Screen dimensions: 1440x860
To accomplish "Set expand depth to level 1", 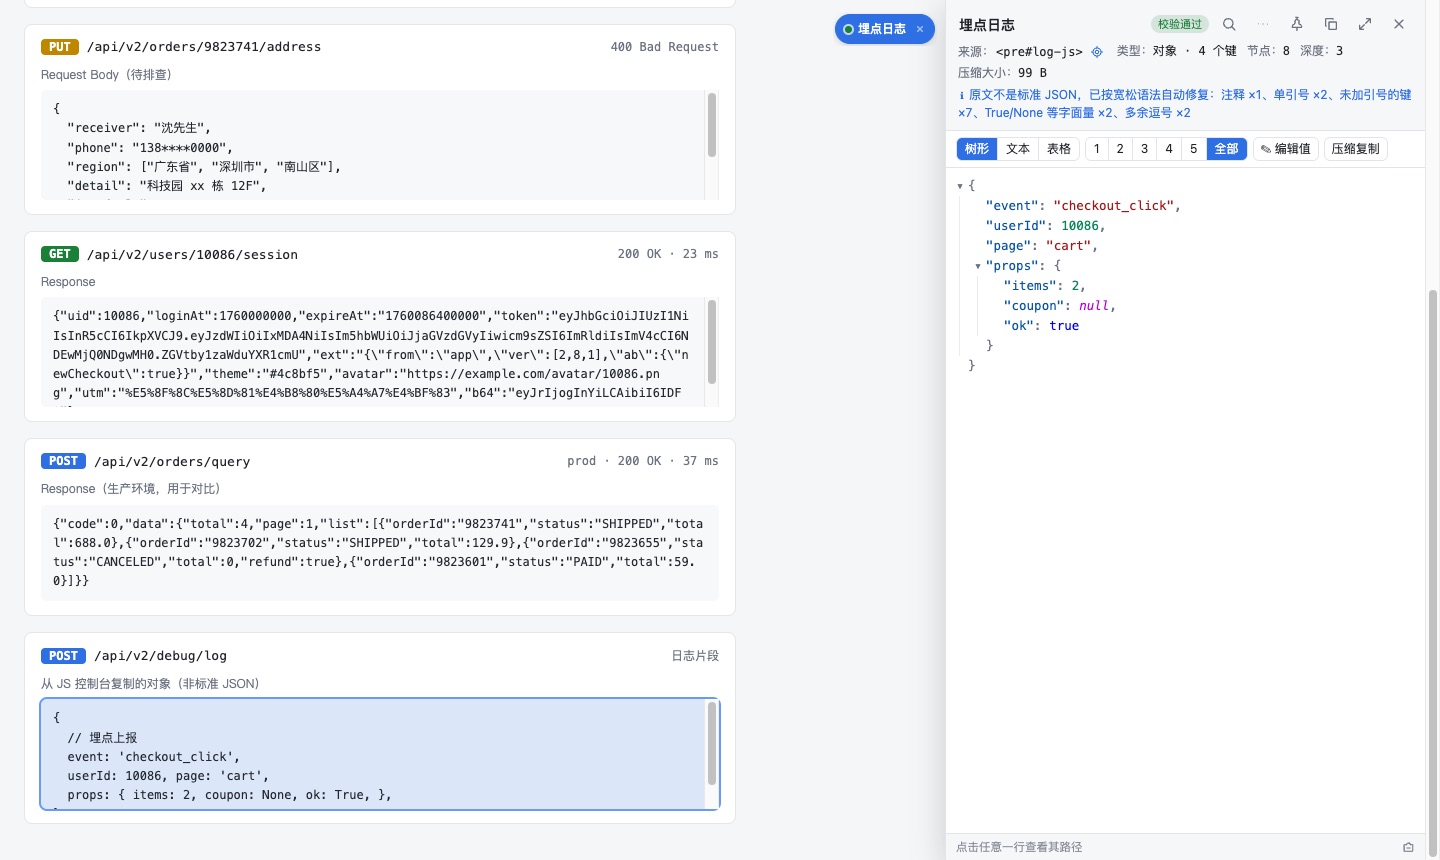I will (1097, 149).
